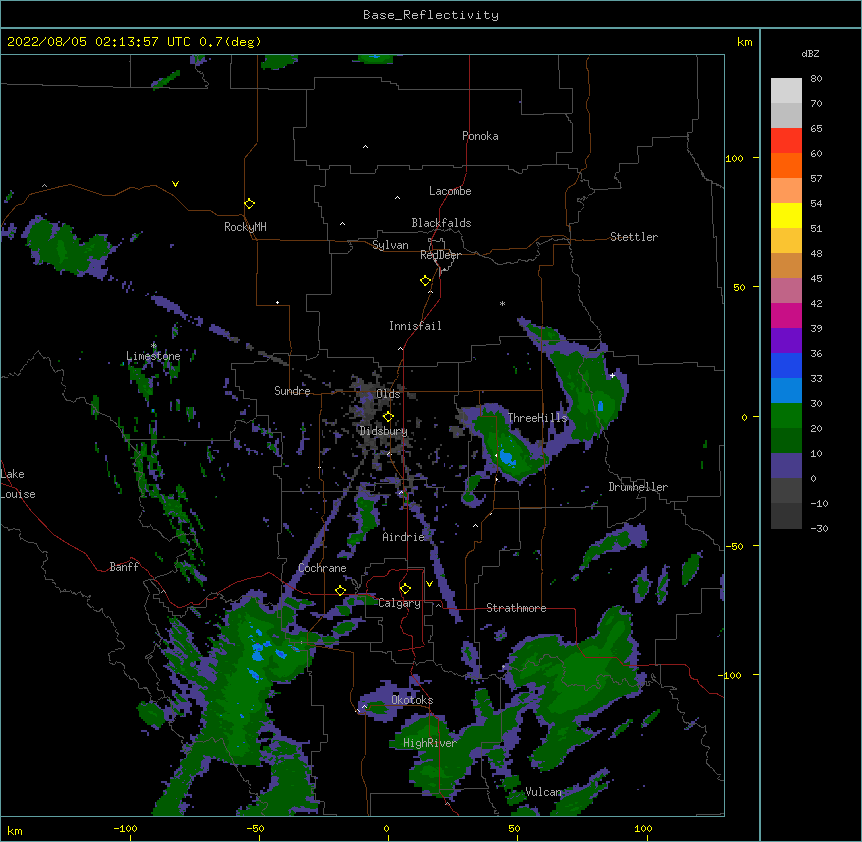The height and width of the screenshot is (842, 862).
Task: Click the Drumheller label
Action: pyautogui.click(x=638, y=487)
